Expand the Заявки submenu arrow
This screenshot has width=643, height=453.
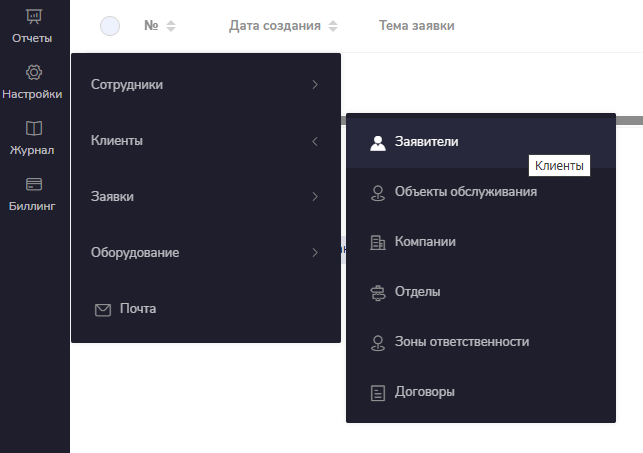point(315,197)
